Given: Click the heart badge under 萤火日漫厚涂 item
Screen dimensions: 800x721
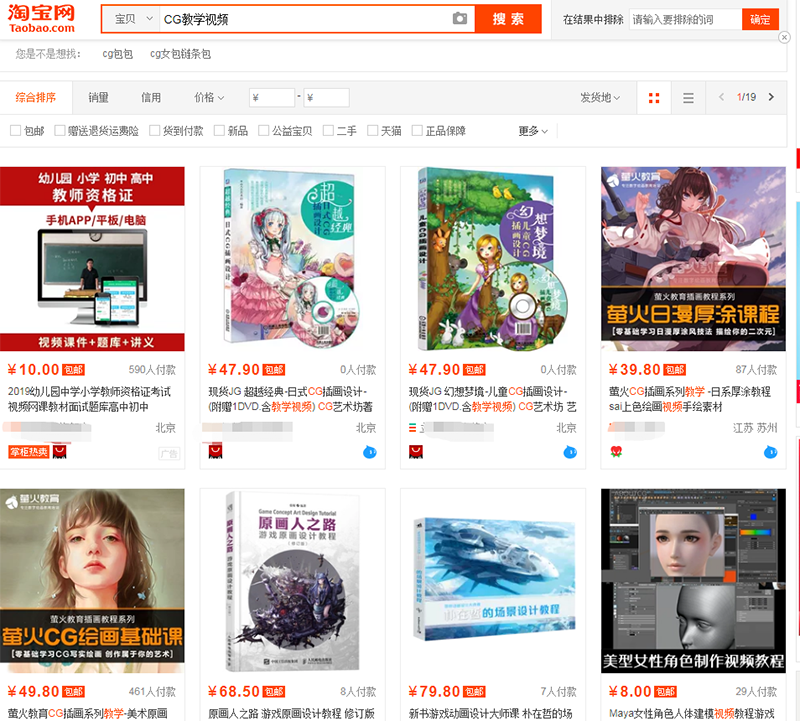Looking at the screenshot, I should 616,451.
